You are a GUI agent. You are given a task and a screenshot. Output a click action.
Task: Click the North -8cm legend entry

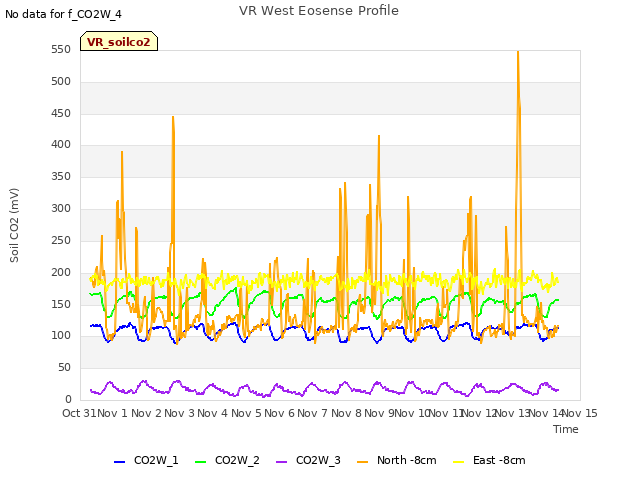coord(397,460)
